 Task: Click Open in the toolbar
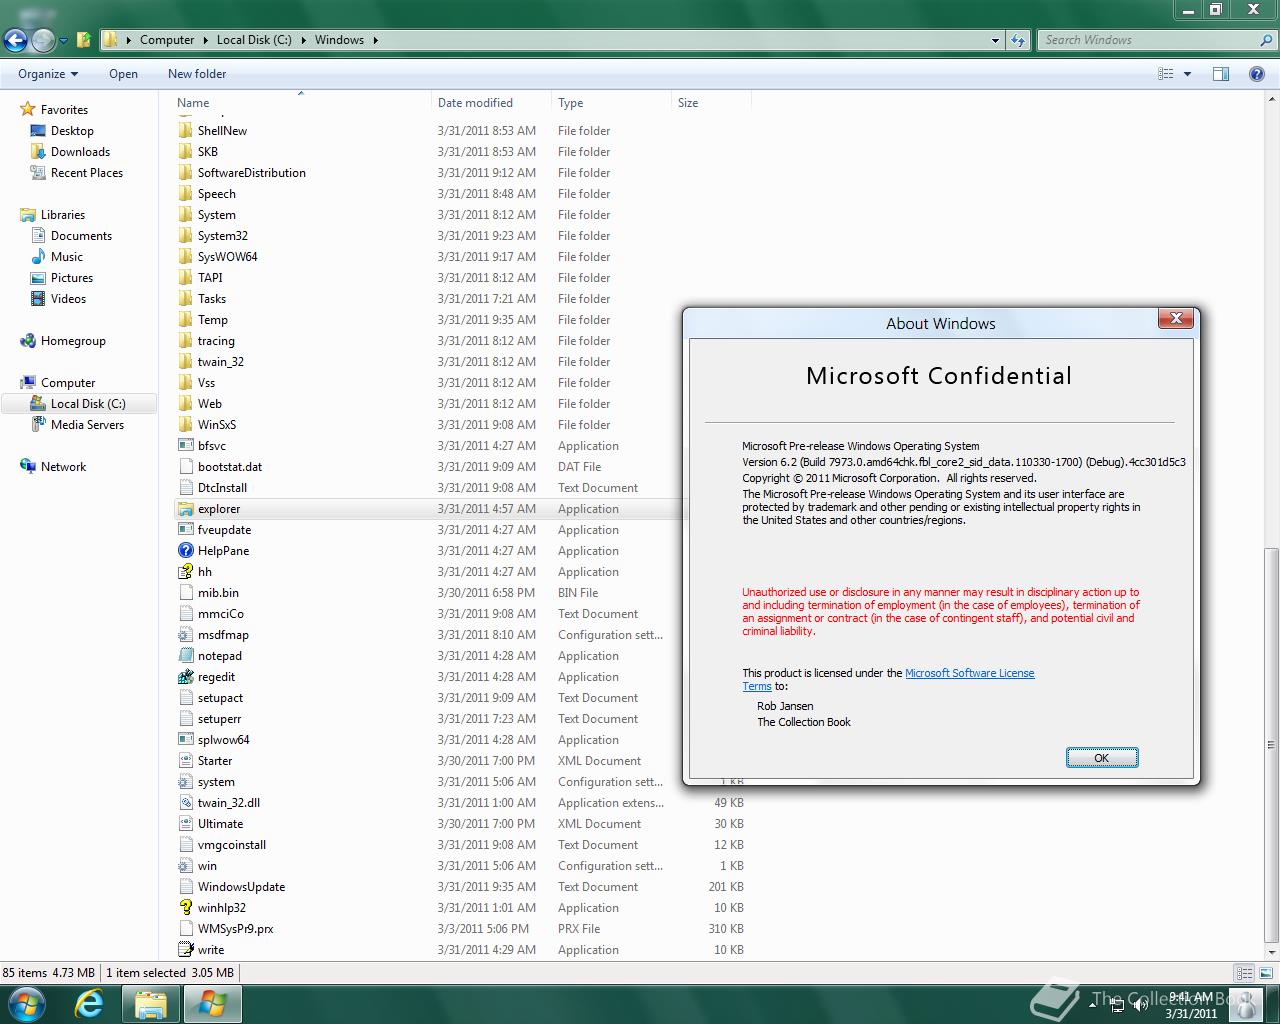point(123,74)
